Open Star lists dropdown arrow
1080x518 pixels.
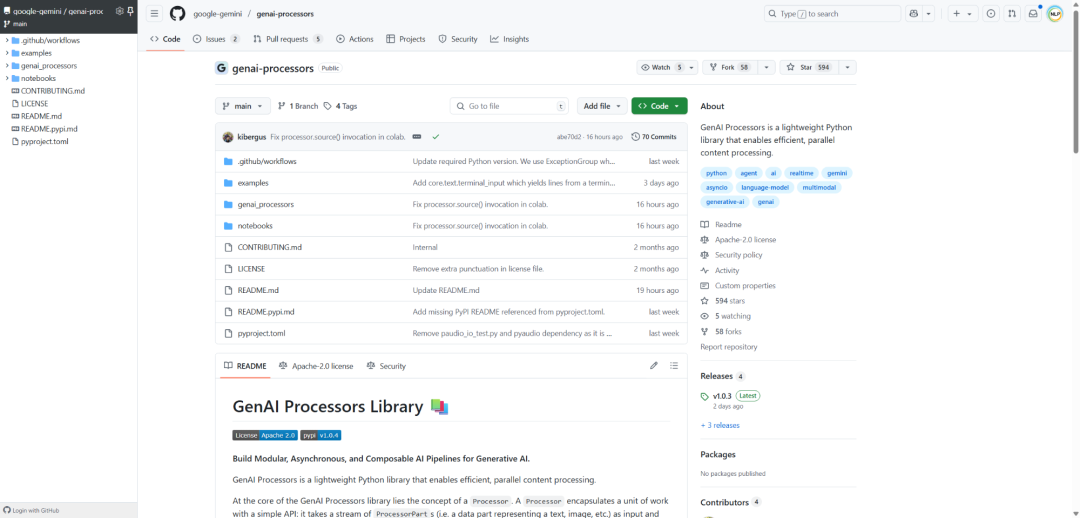click(x=848, y=68)
